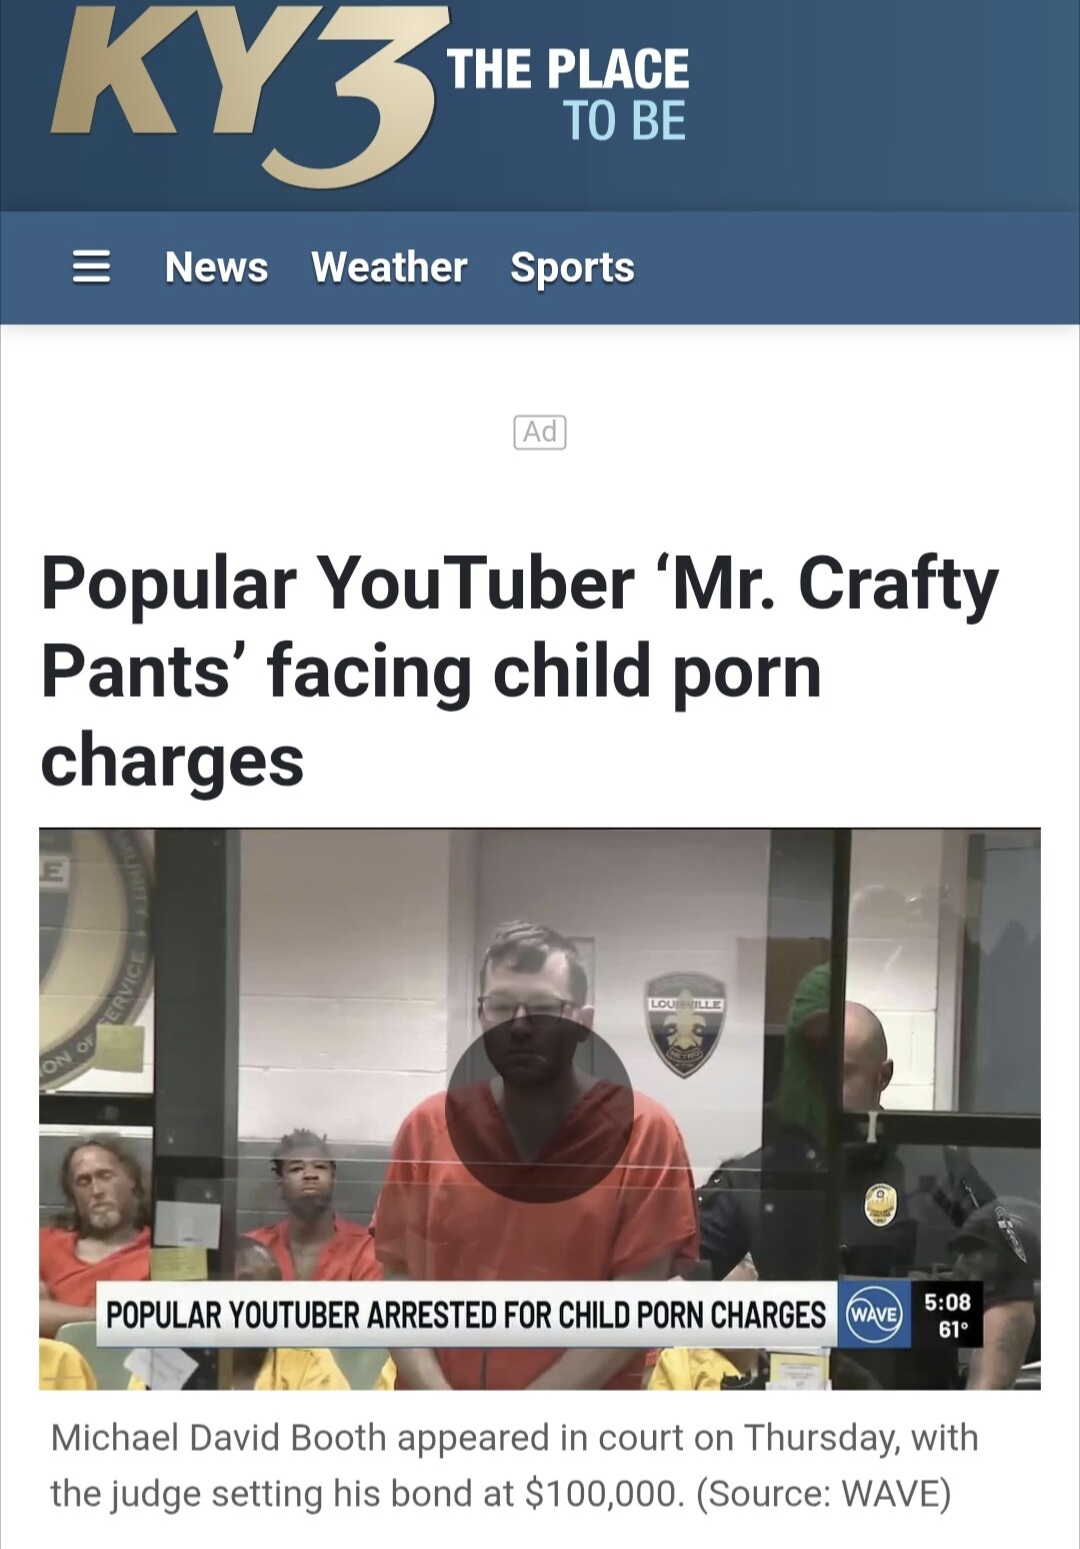Click the Ad label badge
Screen dimensions: 1080x1549
pyautogui.click(x=540, y=432)
